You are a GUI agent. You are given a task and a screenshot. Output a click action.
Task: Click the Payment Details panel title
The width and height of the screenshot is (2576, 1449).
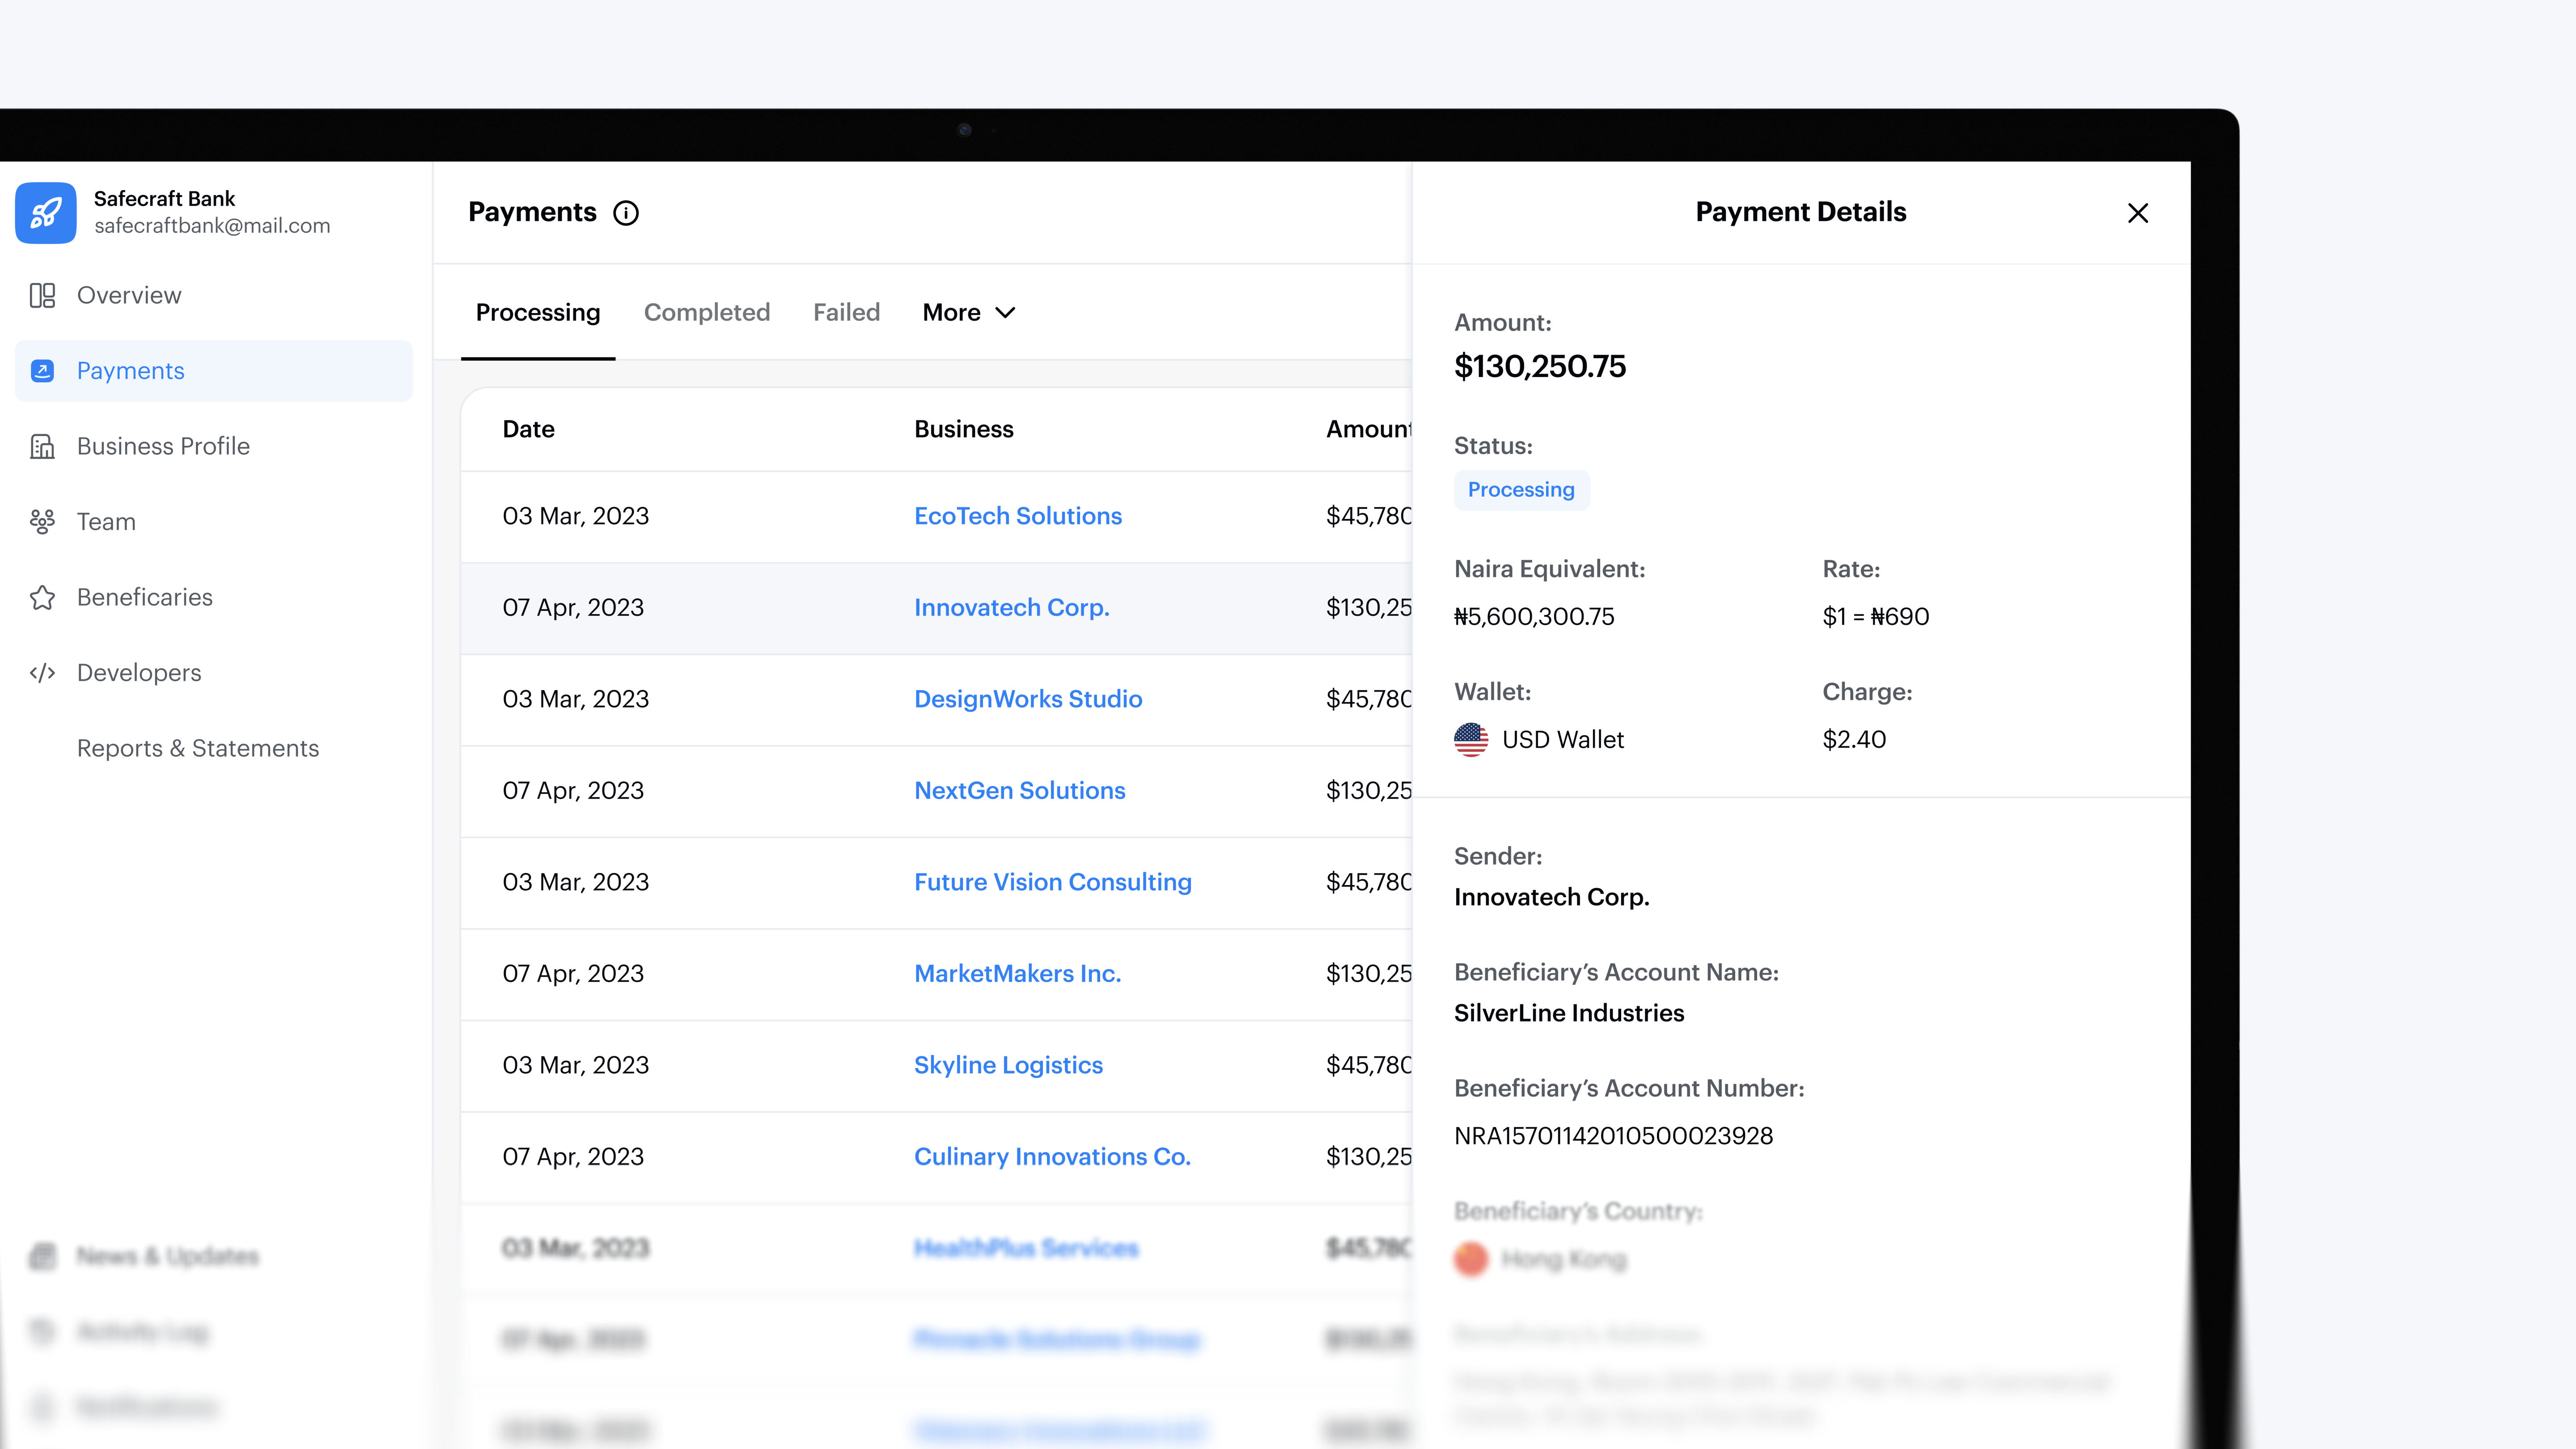tap(1801, 212)
